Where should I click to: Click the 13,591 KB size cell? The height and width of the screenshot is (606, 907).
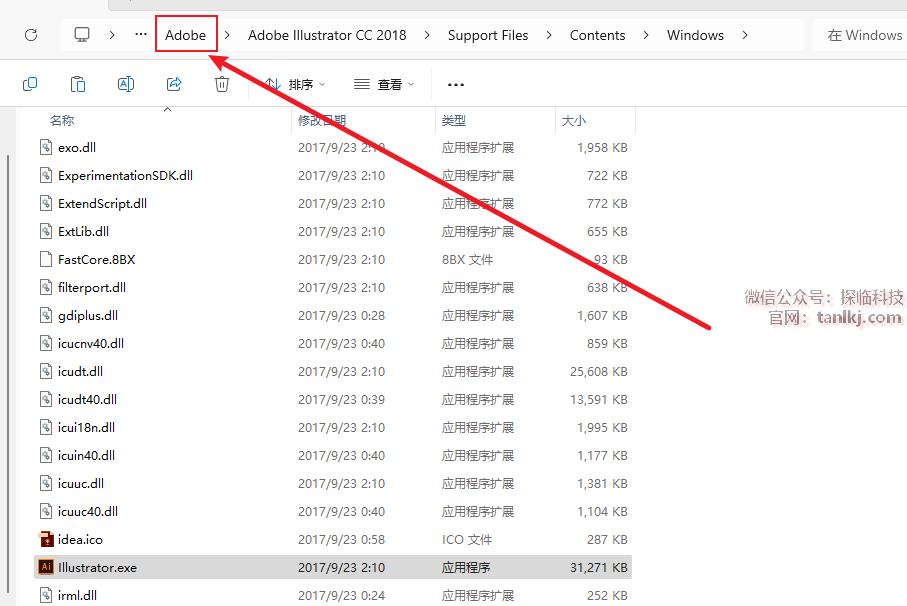click(599, 400)
